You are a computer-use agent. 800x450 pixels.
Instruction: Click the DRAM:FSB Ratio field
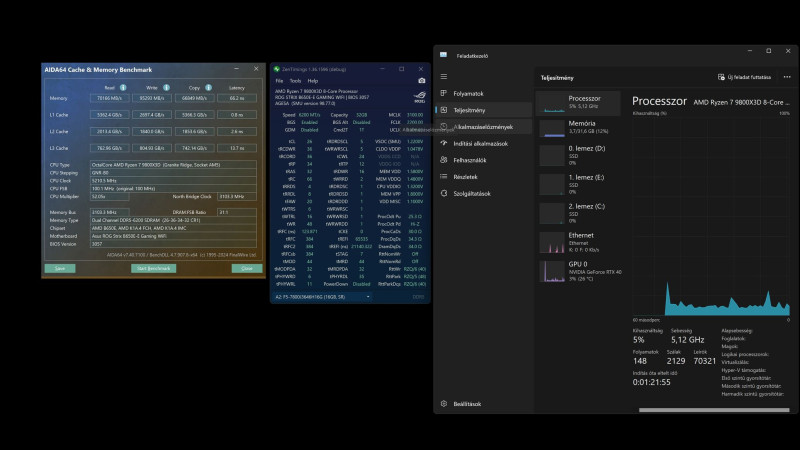[x=237, y=212]
